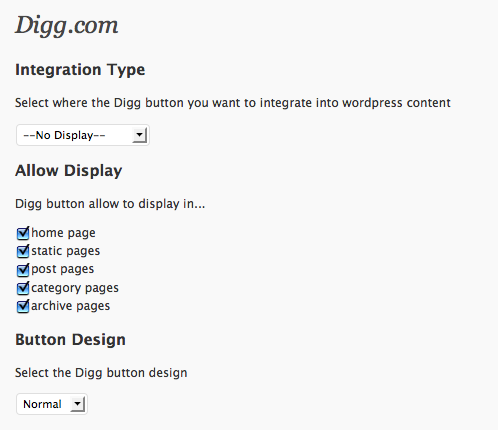Click the Button Design heading
498x430 pixels.
pyautogui.click(x=70, y=340)
